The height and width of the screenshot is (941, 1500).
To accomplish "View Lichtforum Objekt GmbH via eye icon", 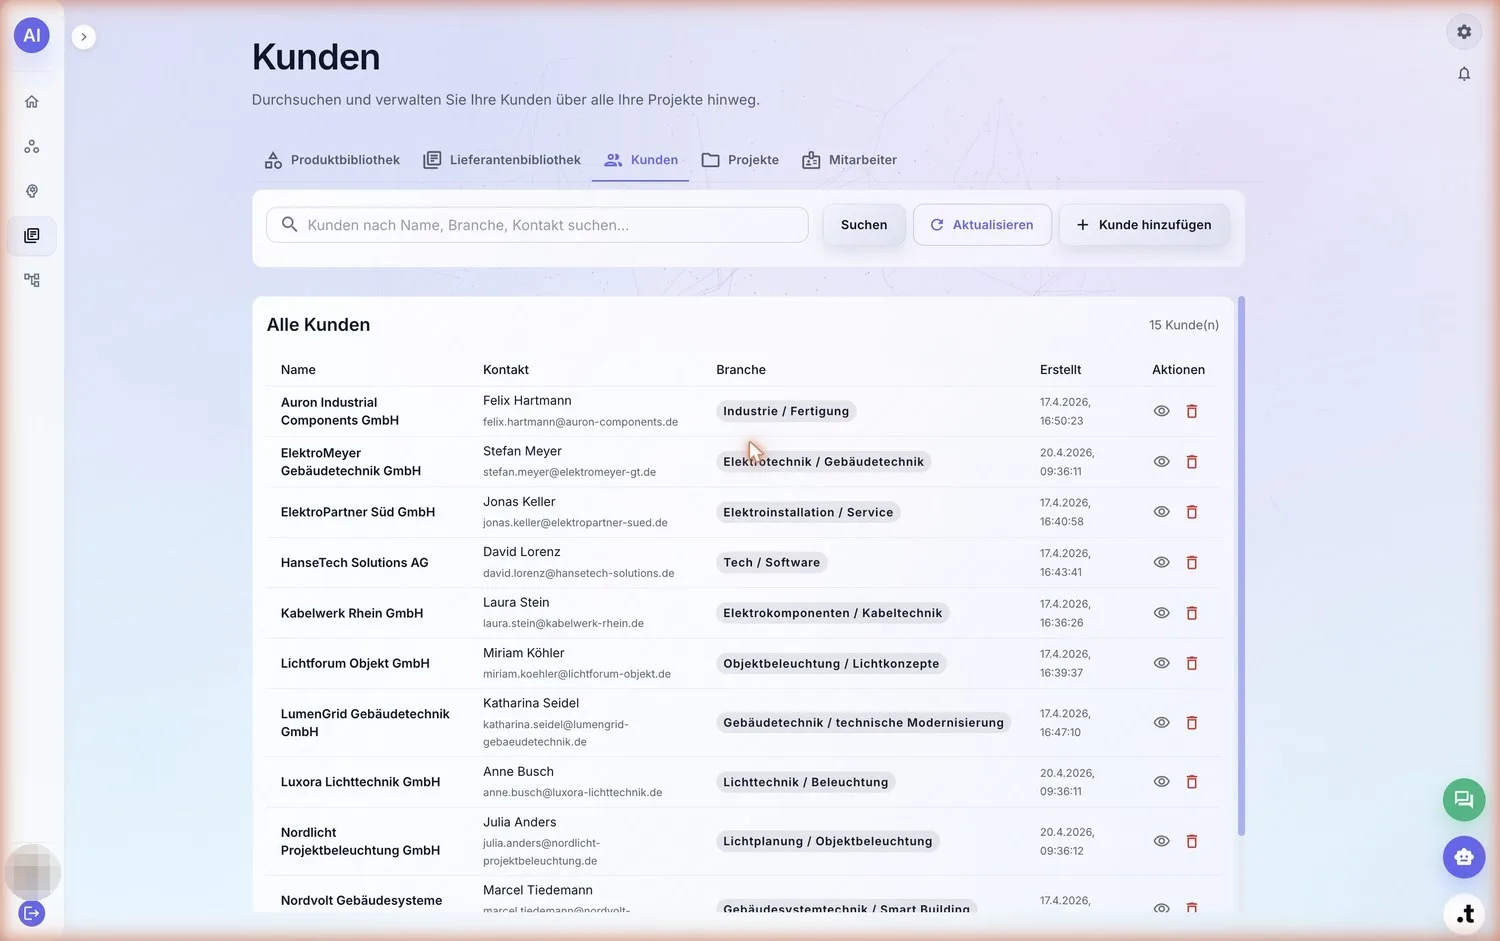I will pyautogui.click(x=1161, y=663).
